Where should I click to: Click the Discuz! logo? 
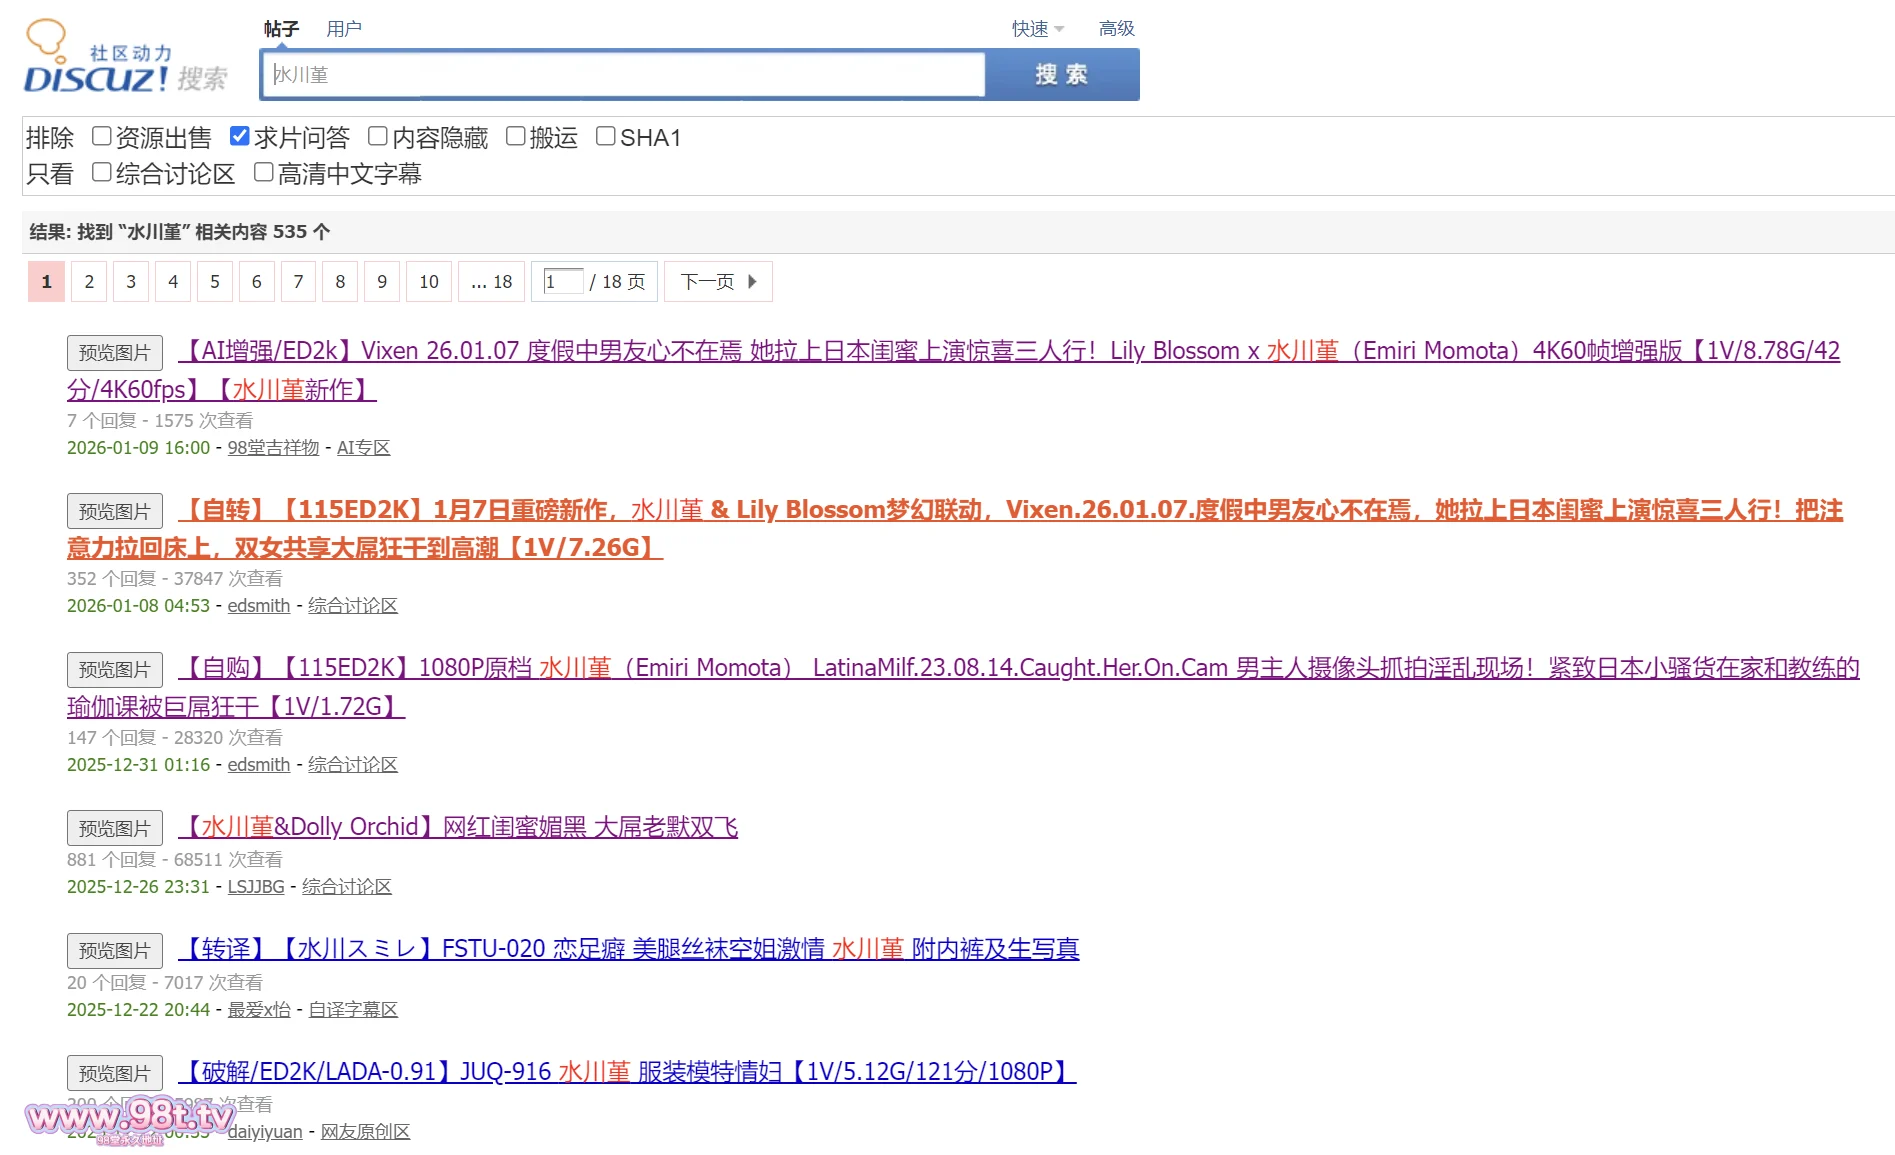pos(96,62)
